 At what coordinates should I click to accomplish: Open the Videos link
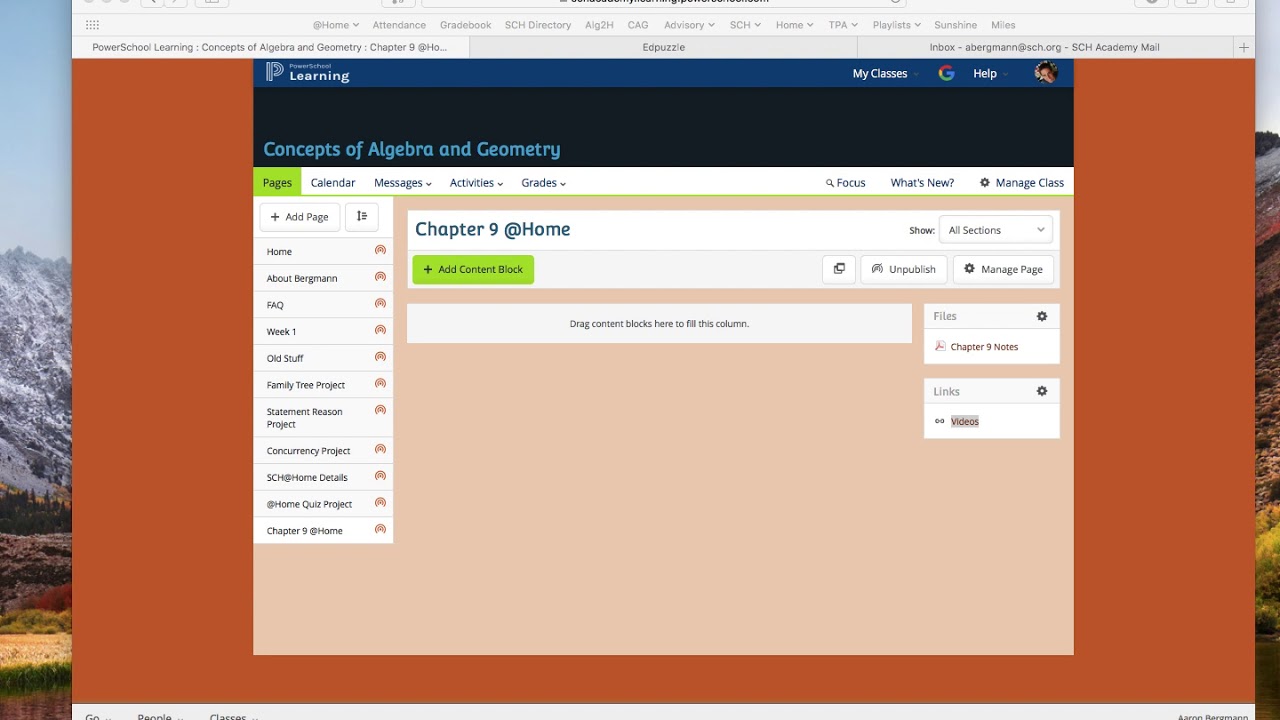(x=965, y=421)
